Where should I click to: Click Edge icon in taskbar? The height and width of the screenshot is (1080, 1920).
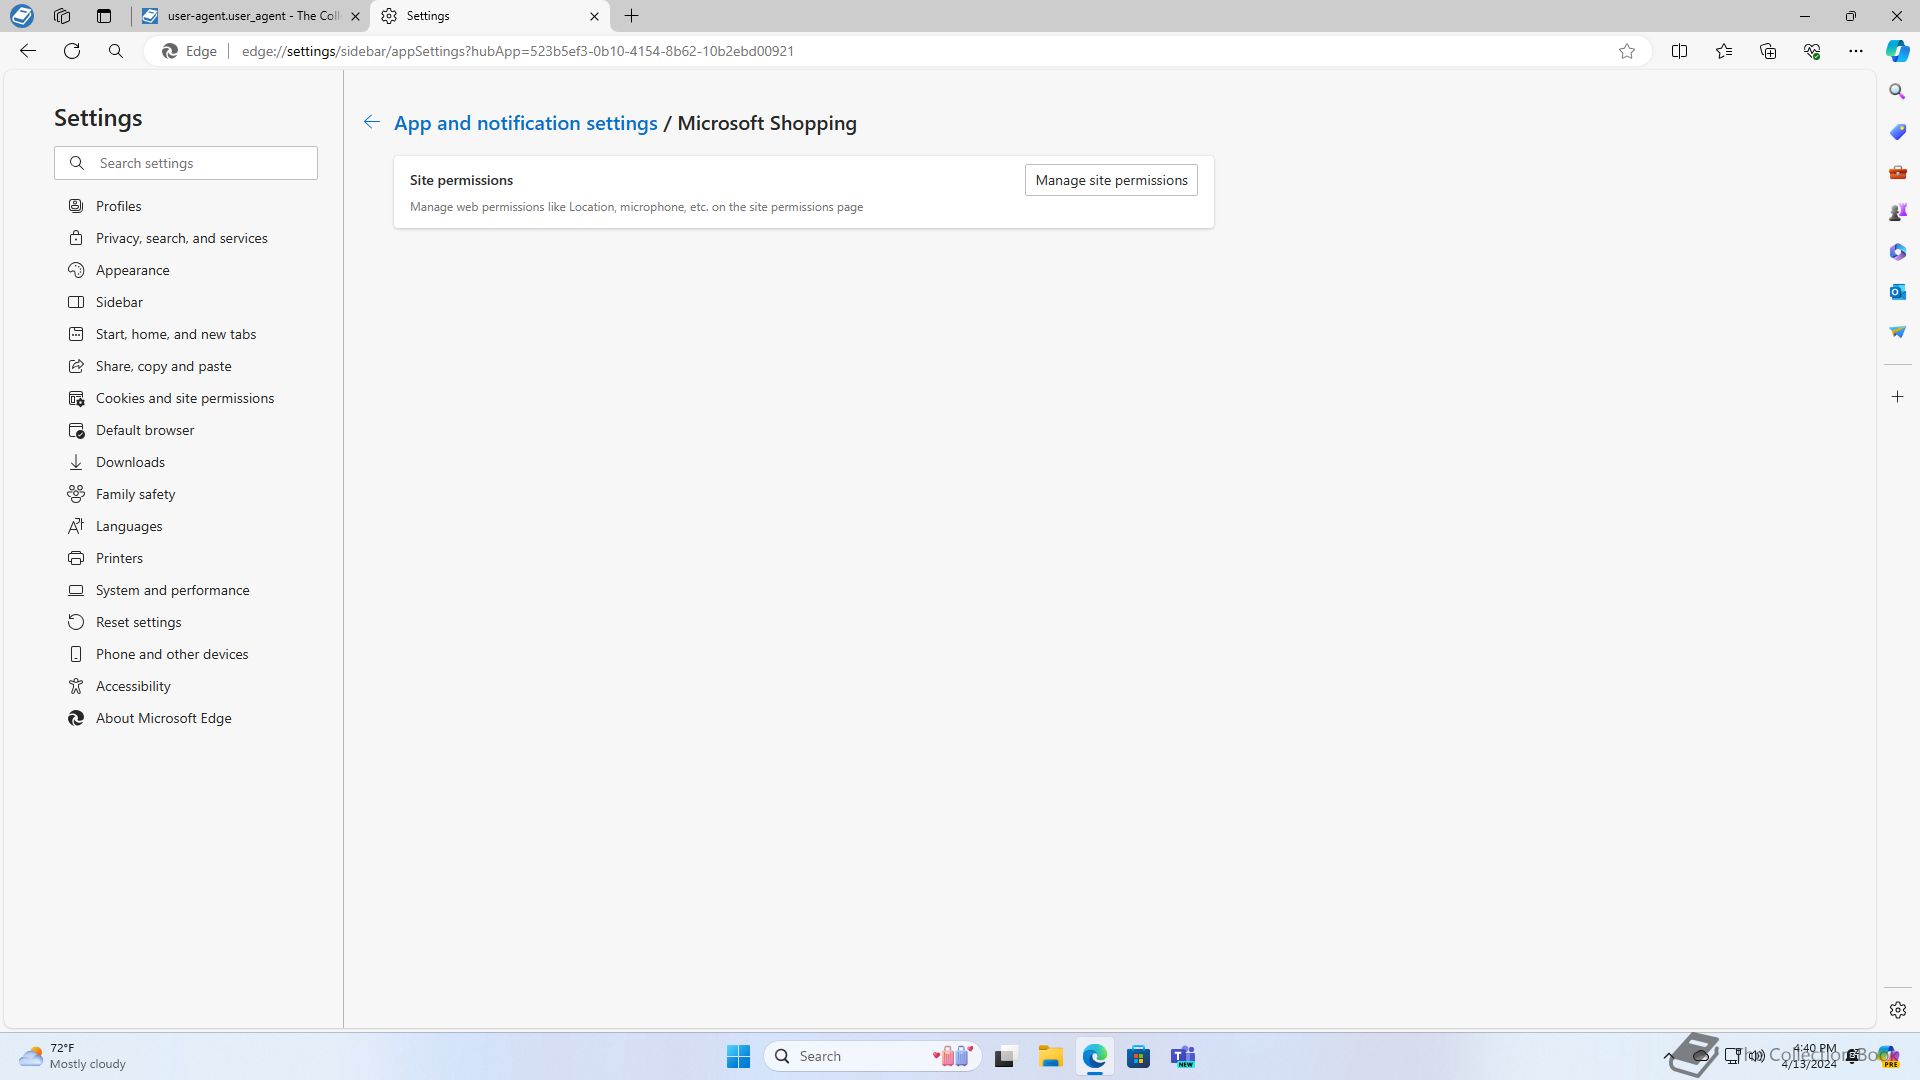[x=1094, y=1056]
